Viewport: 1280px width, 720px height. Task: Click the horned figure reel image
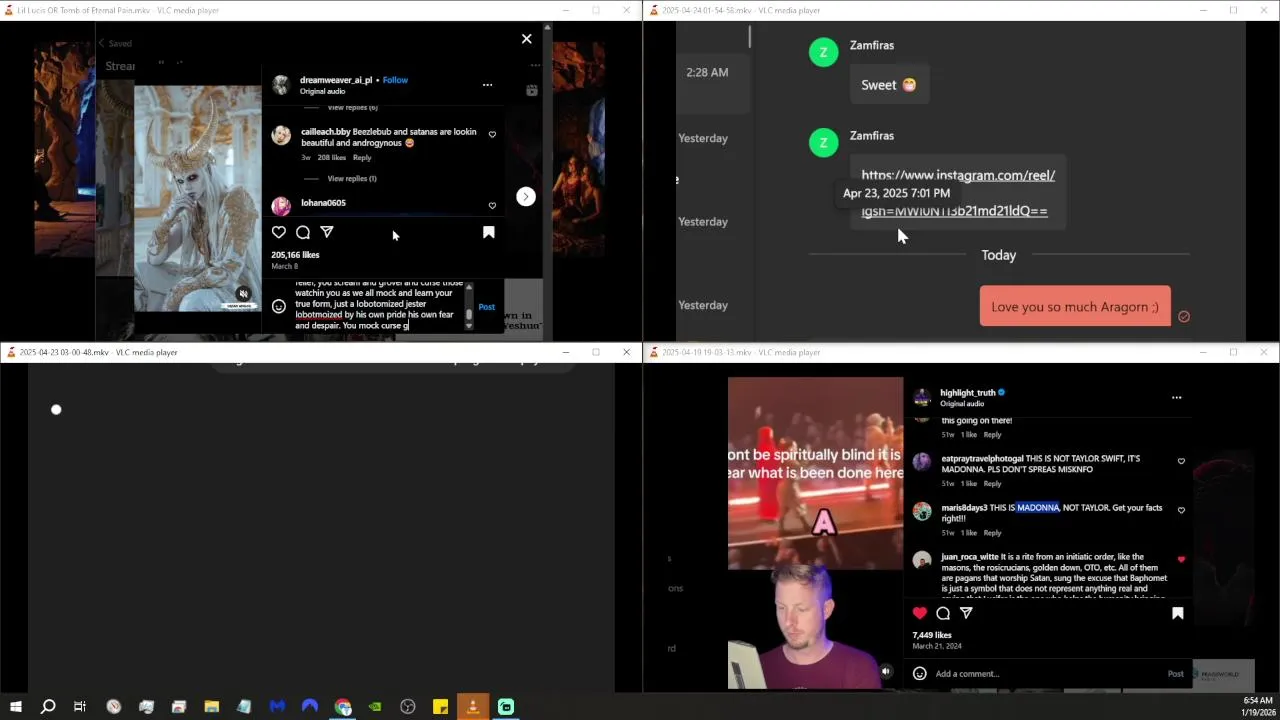click(198, 198)
